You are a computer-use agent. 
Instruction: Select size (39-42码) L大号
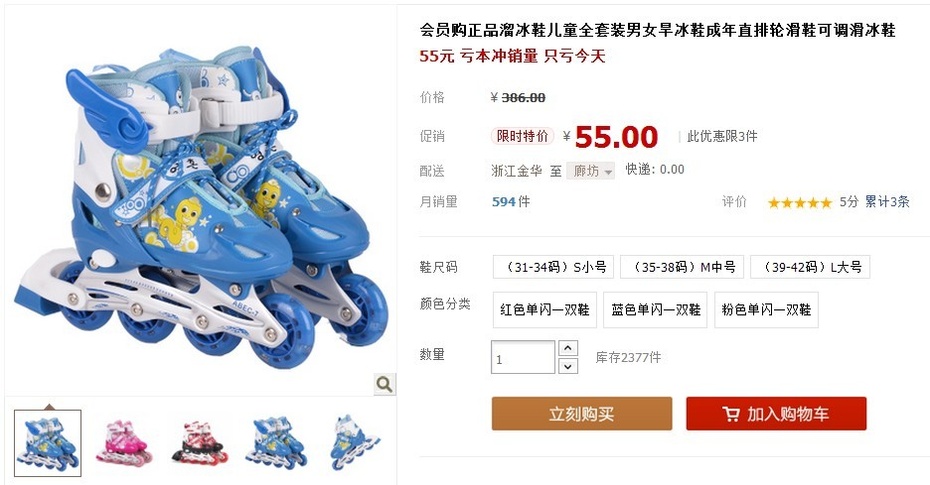(810, 267)
